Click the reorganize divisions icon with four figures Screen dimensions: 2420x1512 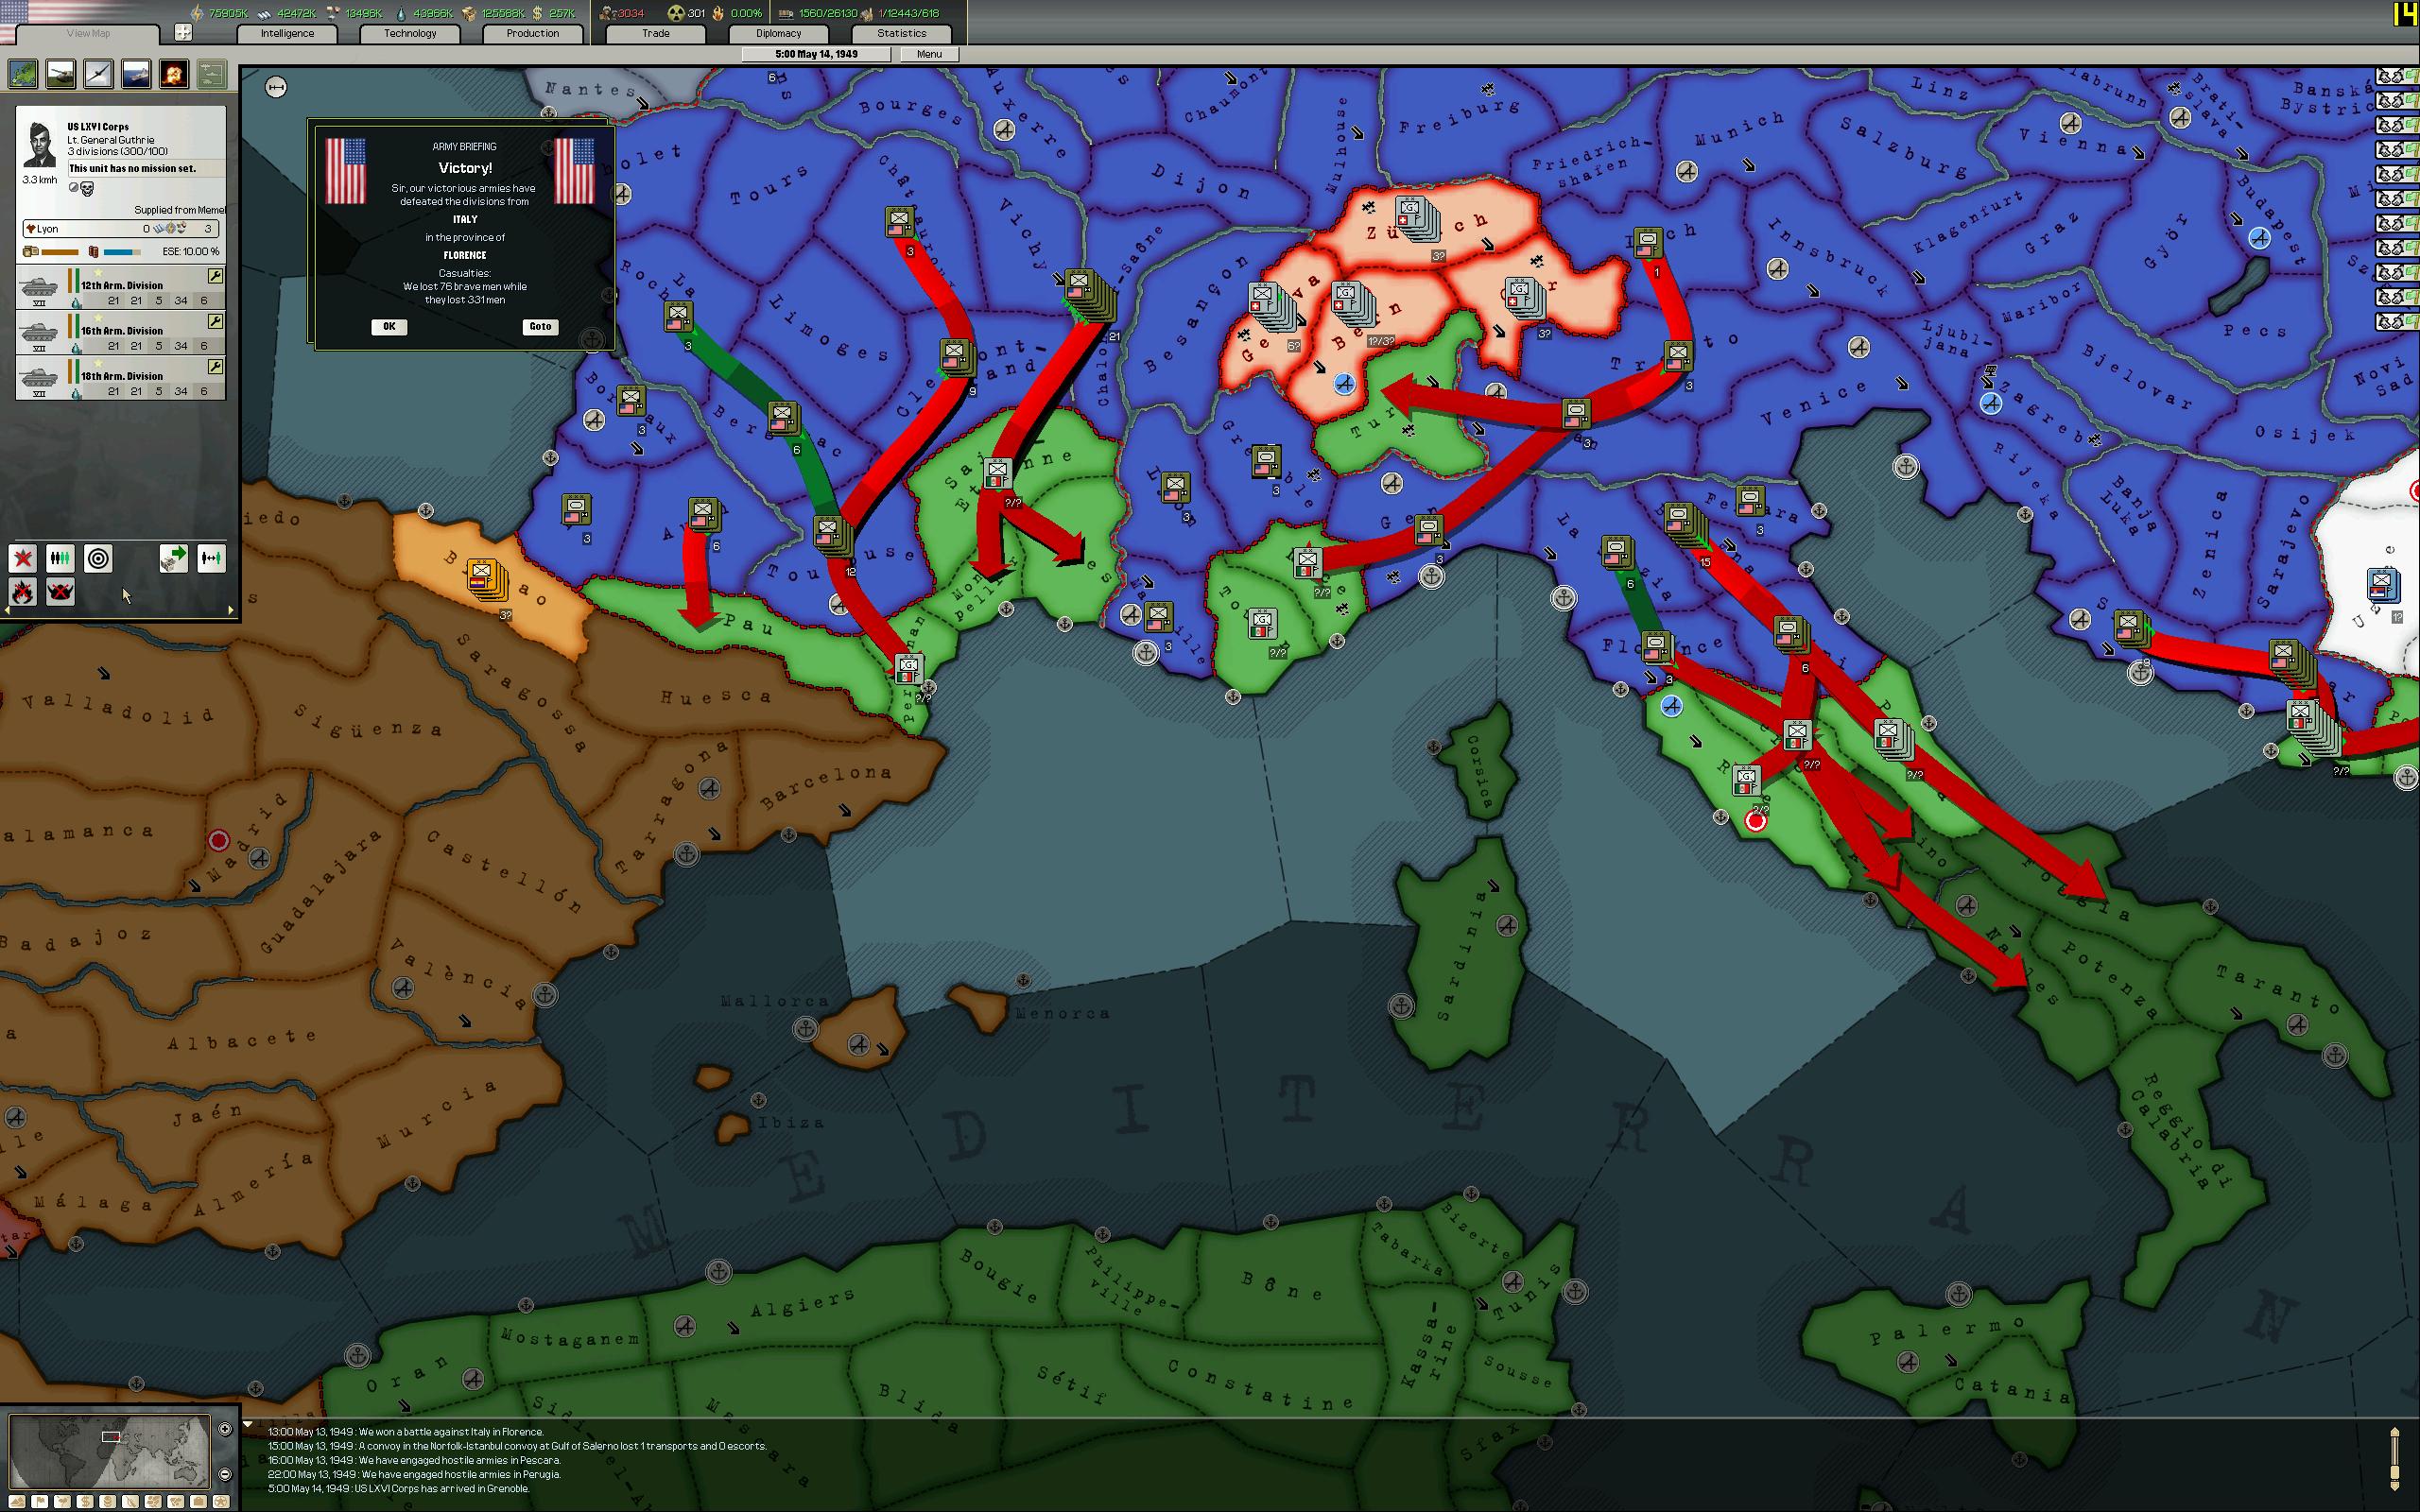tap(60, 559)
